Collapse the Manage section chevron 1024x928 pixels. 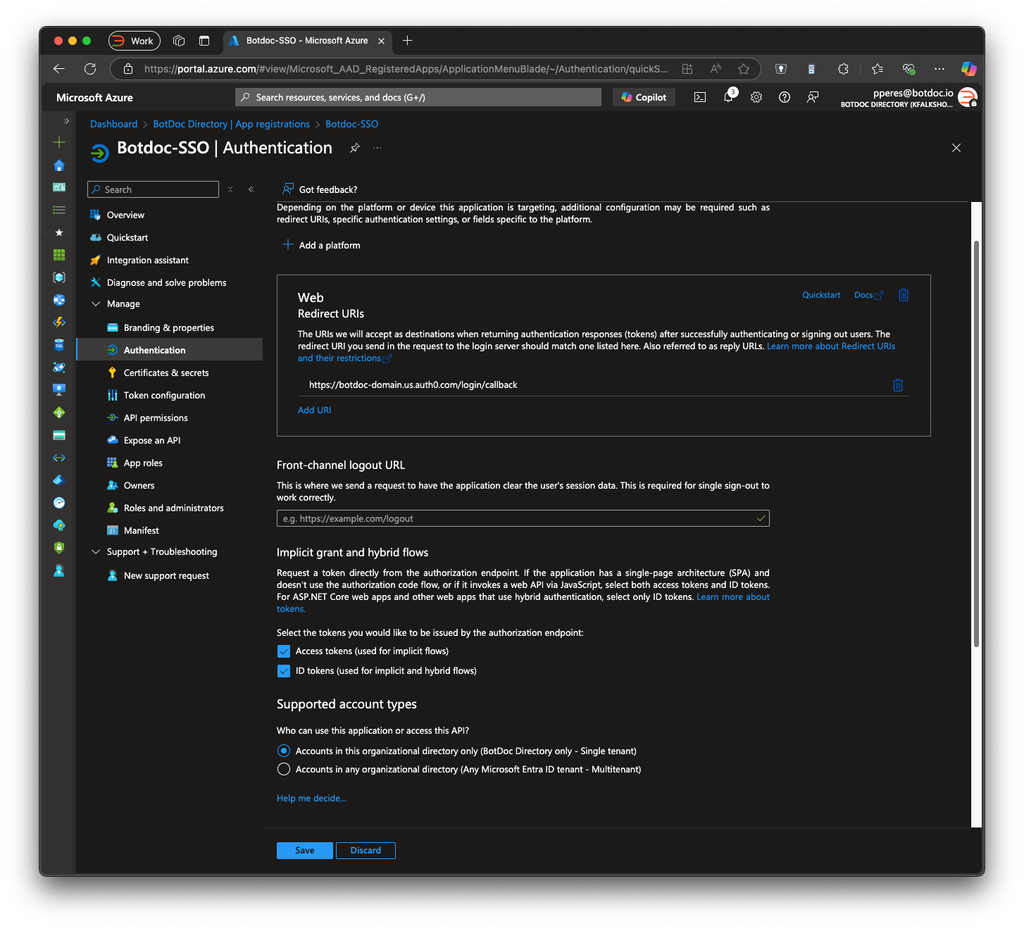95,303
